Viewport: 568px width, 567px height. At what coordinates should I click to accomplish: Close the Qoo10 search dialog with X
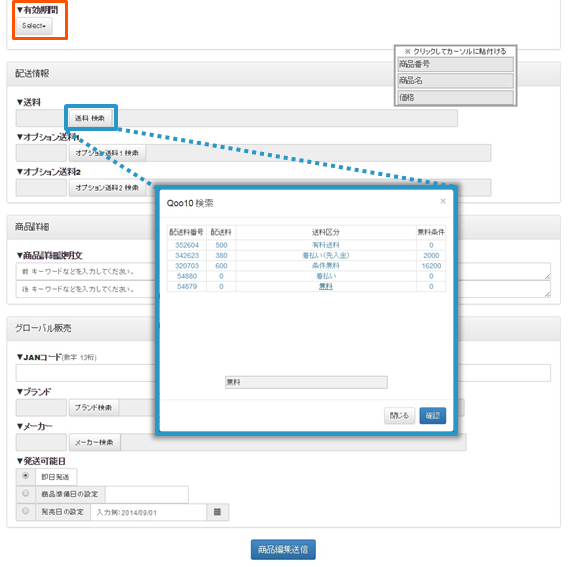coord(443,201)
